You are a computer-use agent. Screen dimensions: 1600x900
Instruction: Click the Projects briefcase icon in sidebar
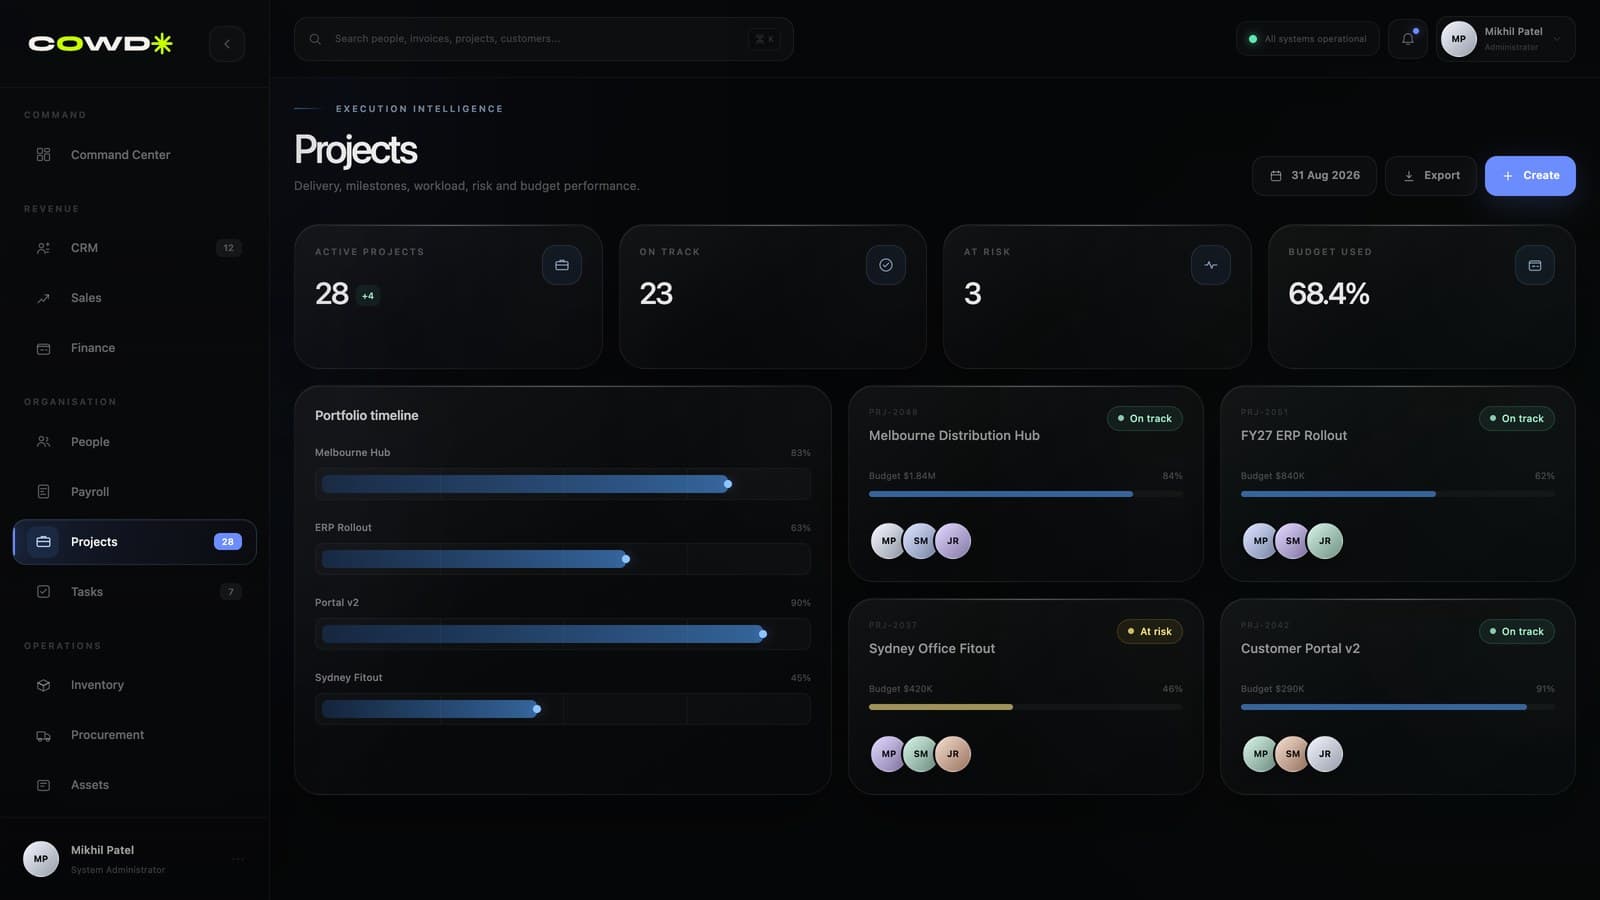(x=43, y=542)
